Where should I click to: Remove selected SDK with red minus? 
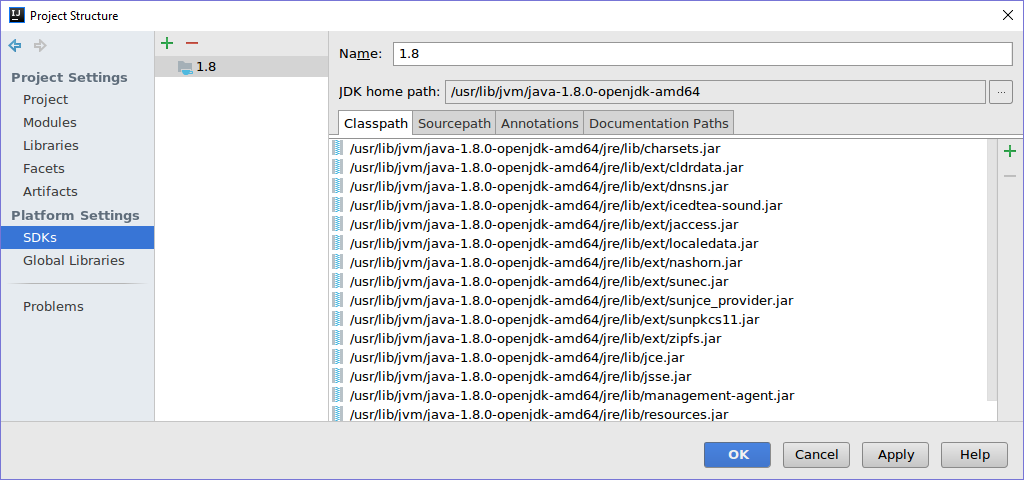click(x=191, y=43)
